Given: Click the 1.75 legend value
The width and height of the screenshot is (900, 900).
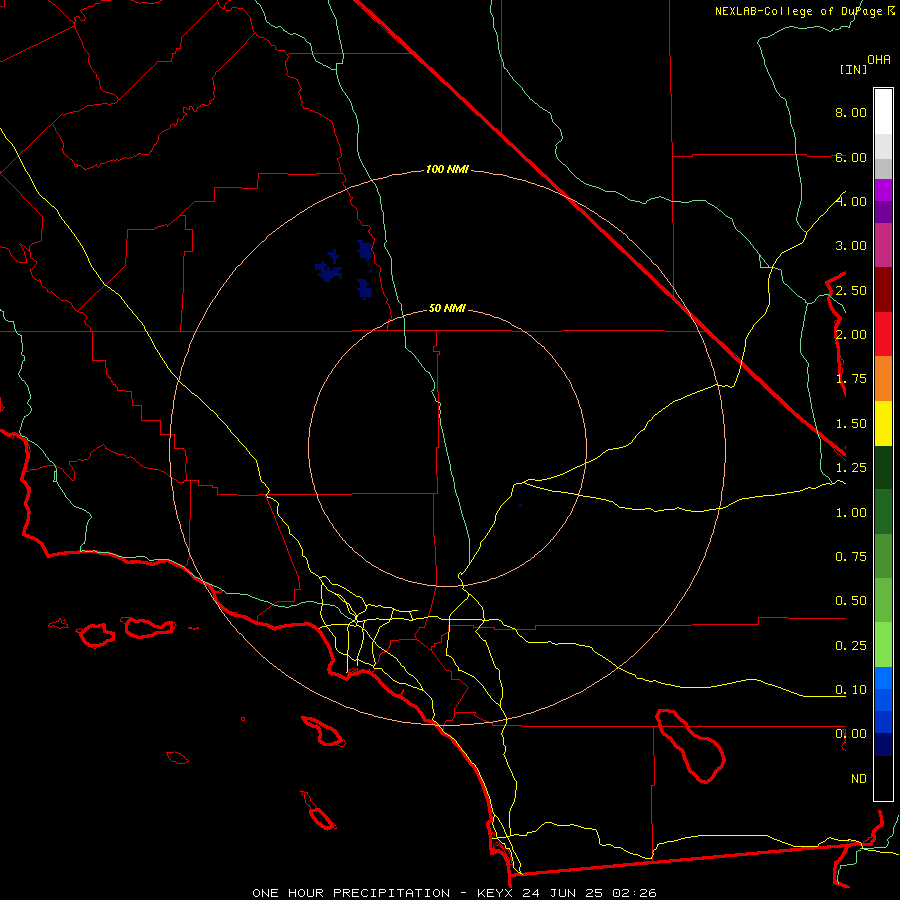Looking at the screenshot, I should pyautogui.click(x=851, y=379).
